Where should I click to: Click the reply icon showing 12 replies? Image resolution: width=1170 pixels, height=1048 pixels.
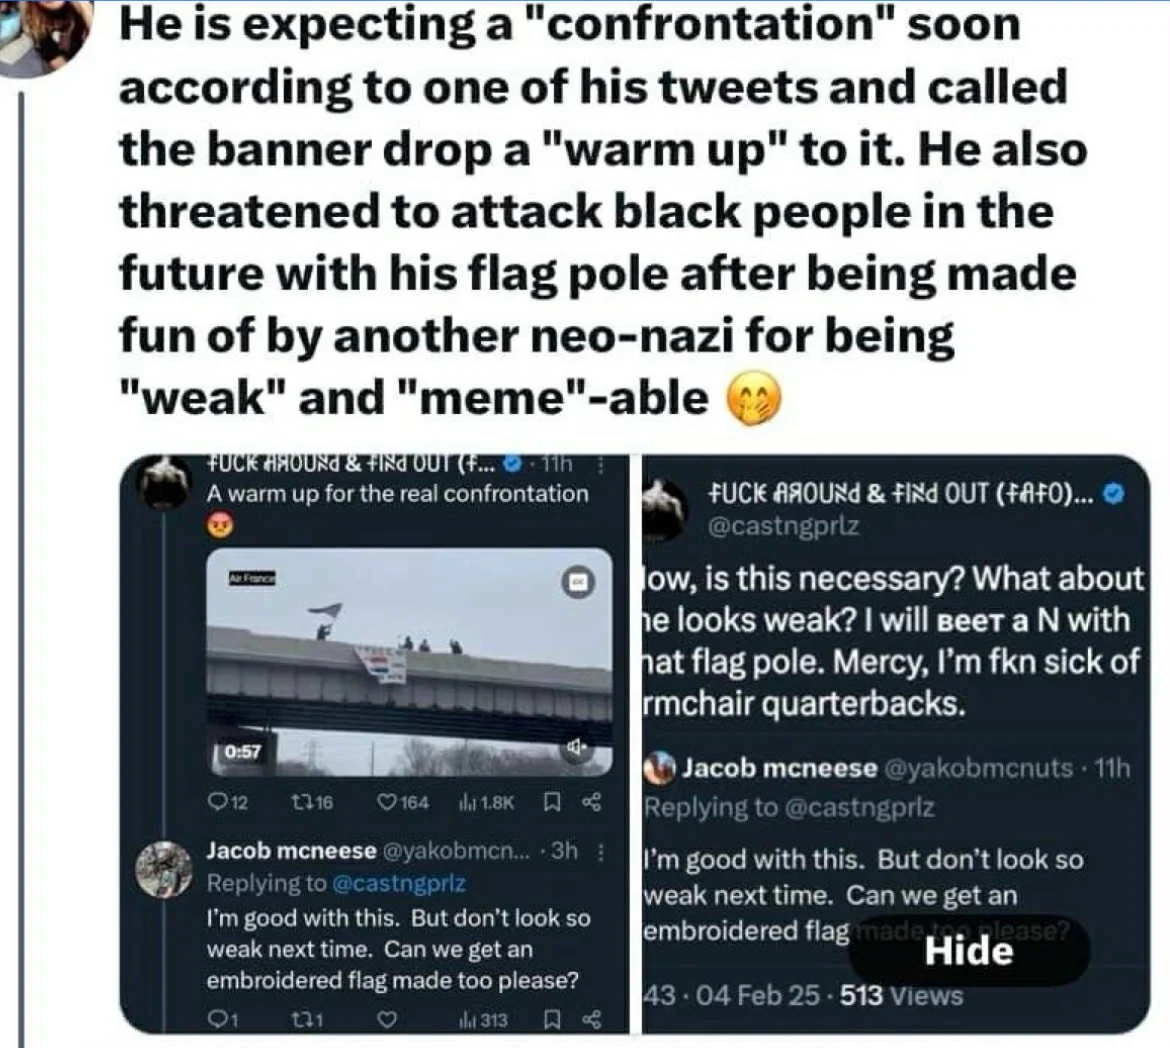(x=218, y=802)
